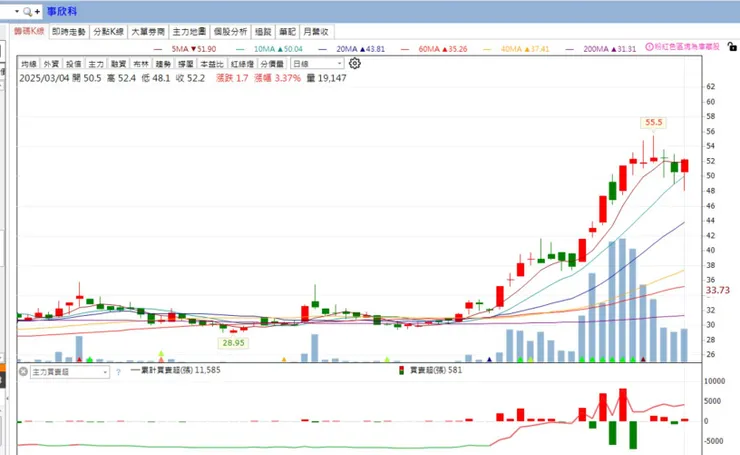This screenshot has width=740, height=455.
Task: Toggle the 主力 overlay button
Action: [x=96, y=64]
